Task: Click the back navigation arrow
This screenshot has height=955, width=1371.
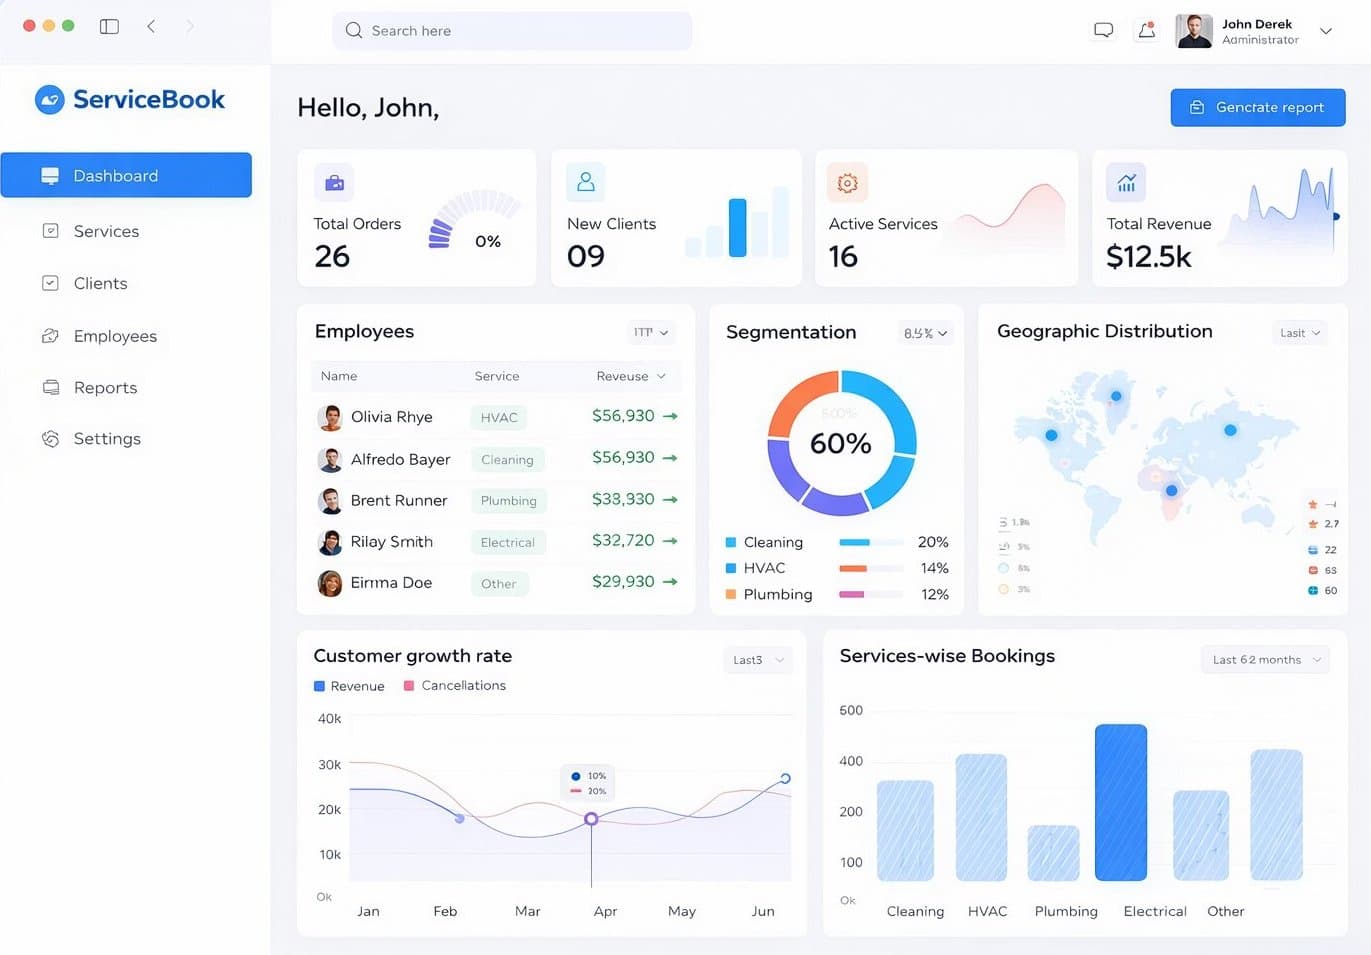Action: click(x=151, y=26)
